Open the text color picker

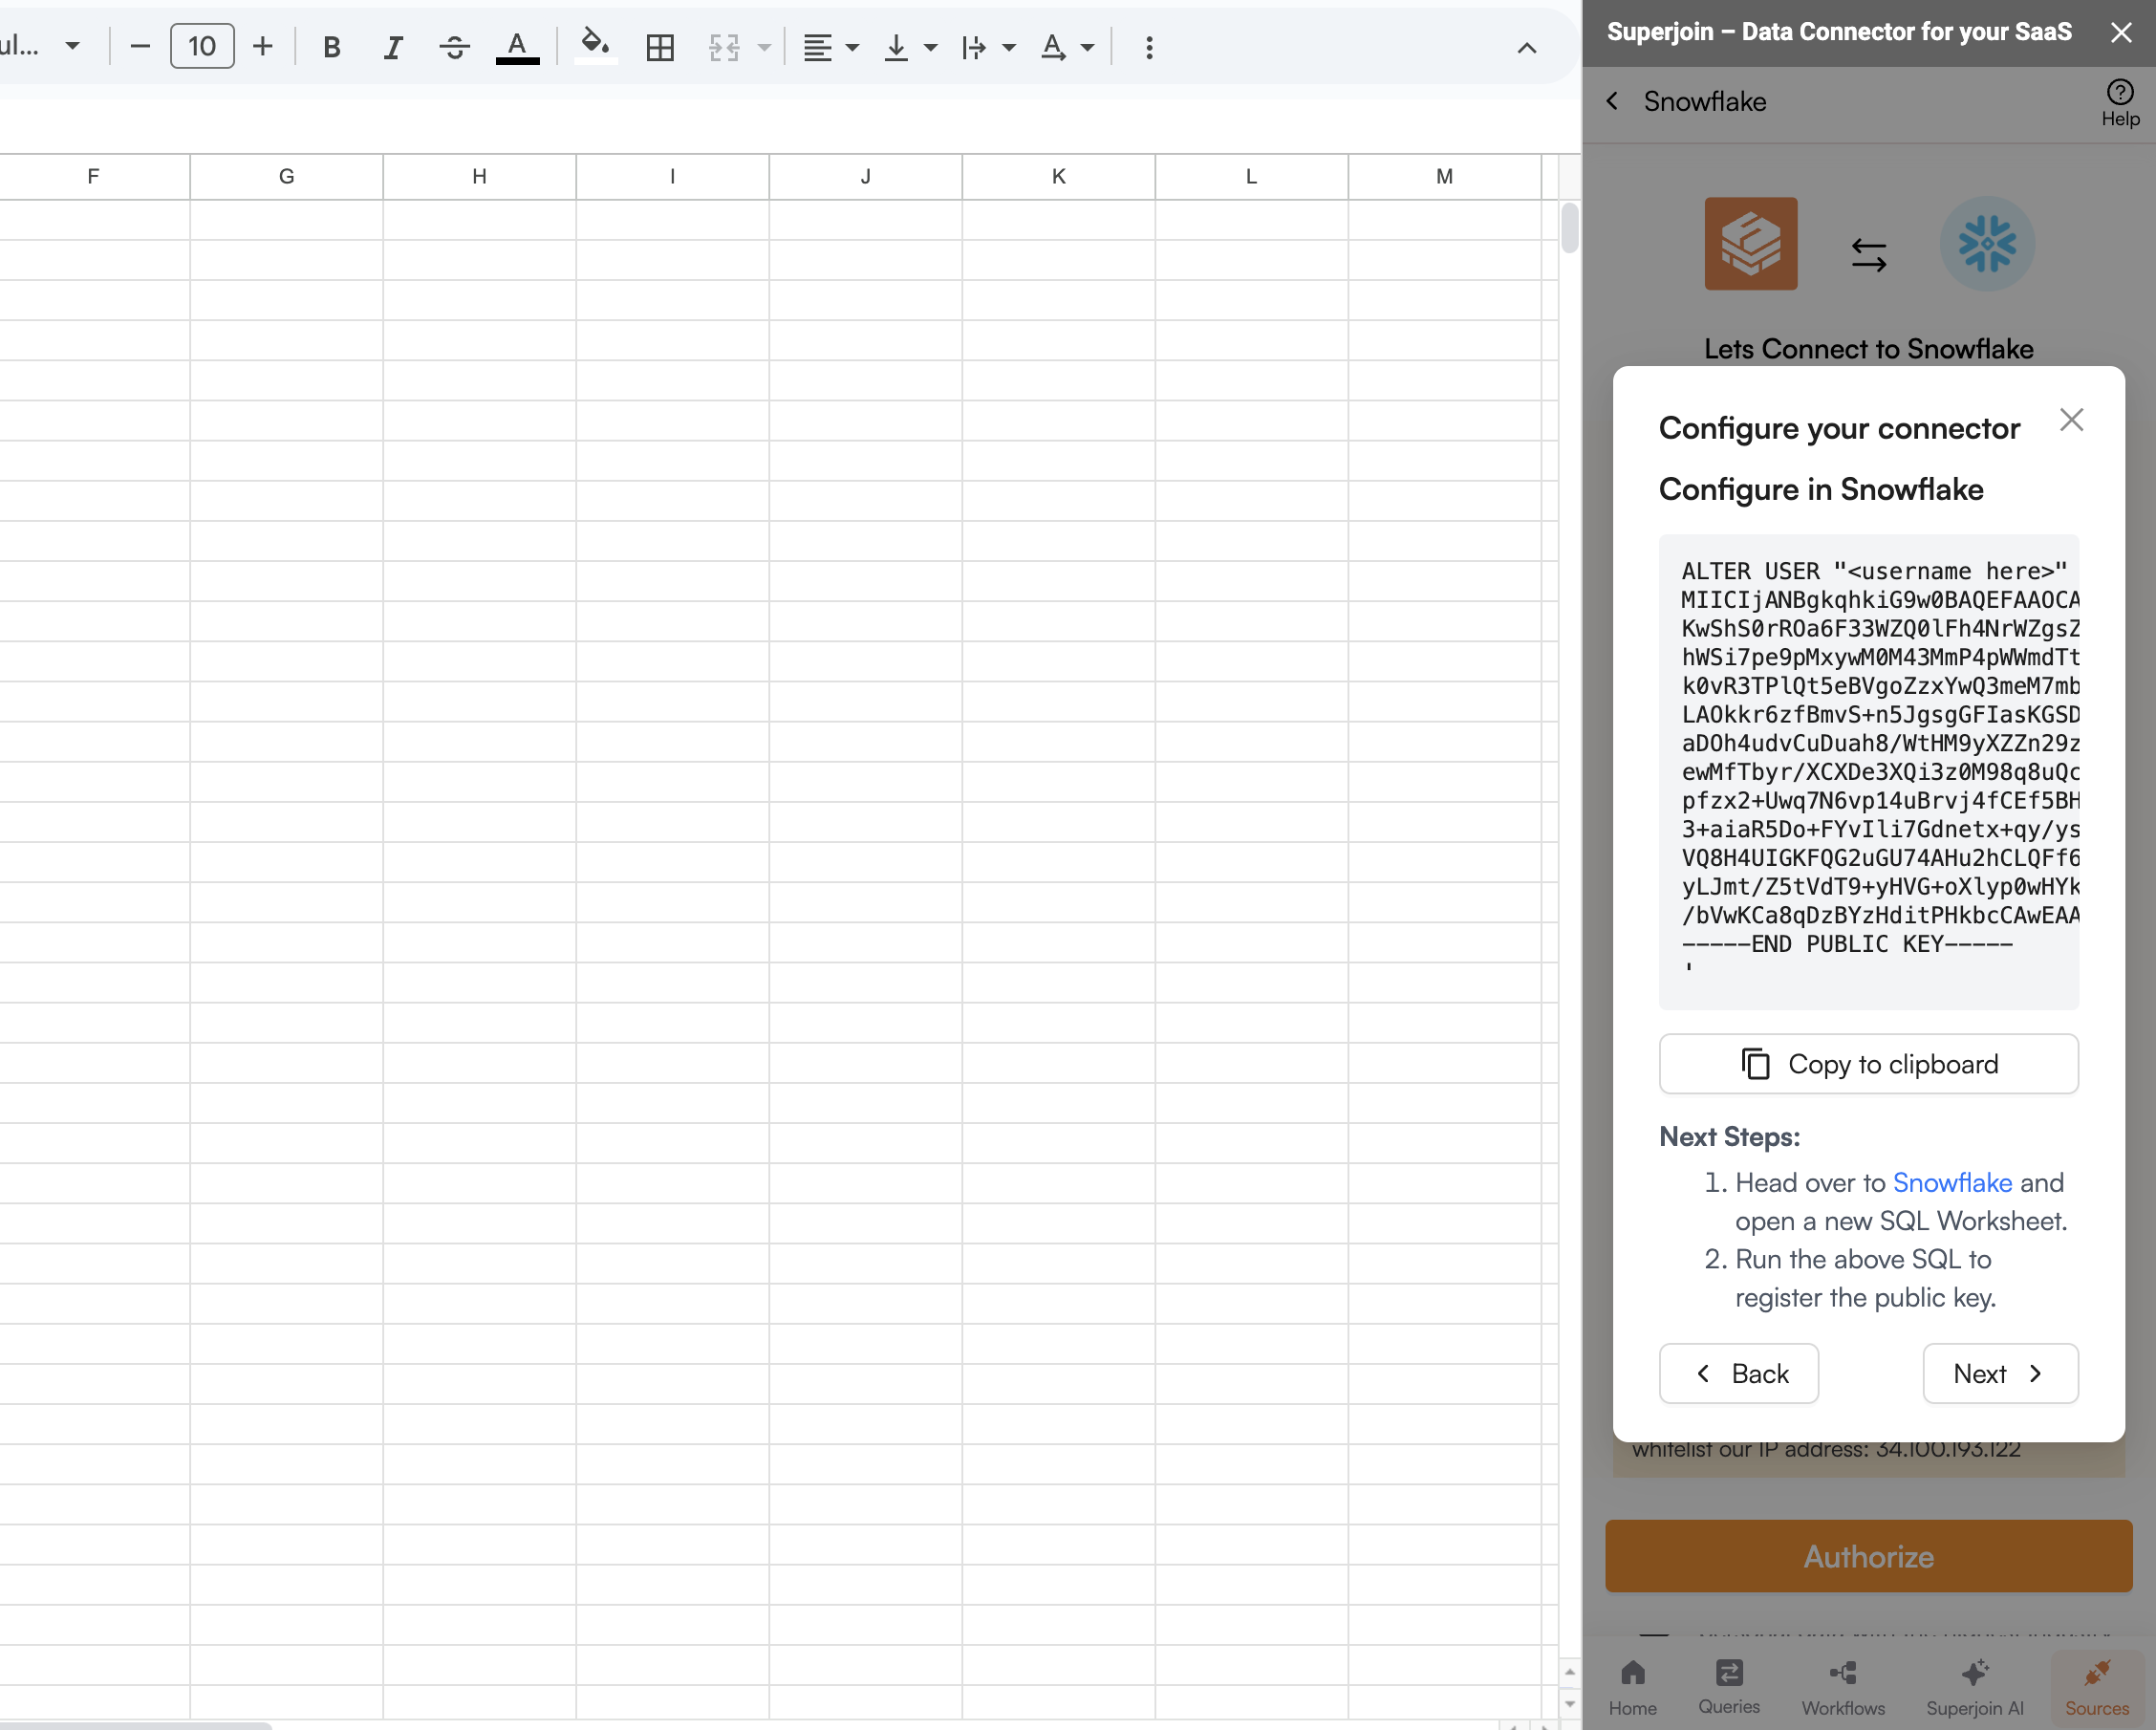coord(517,47)
